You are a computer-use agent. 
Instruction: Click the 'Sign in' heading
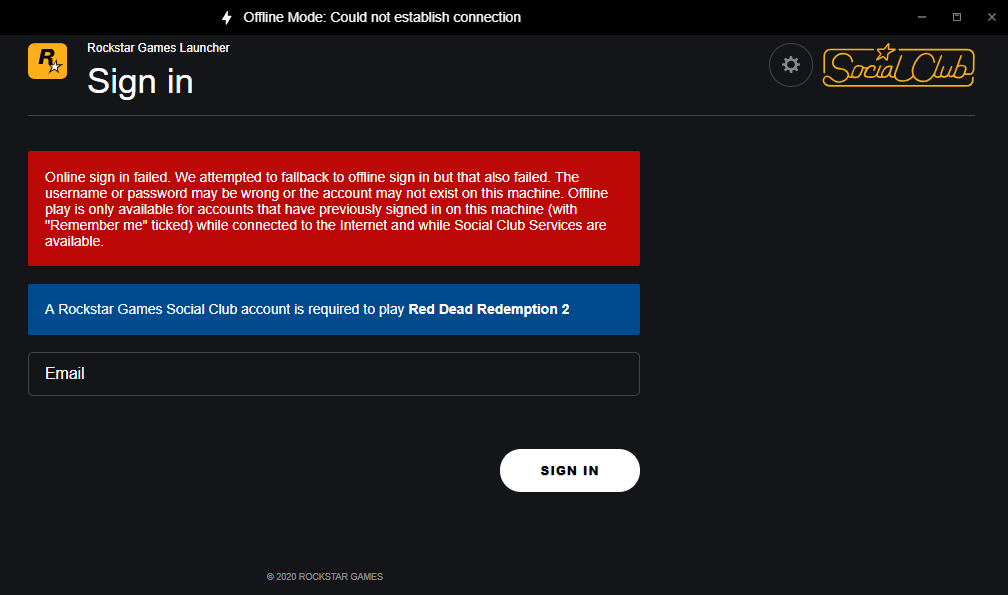coord(140,82)
